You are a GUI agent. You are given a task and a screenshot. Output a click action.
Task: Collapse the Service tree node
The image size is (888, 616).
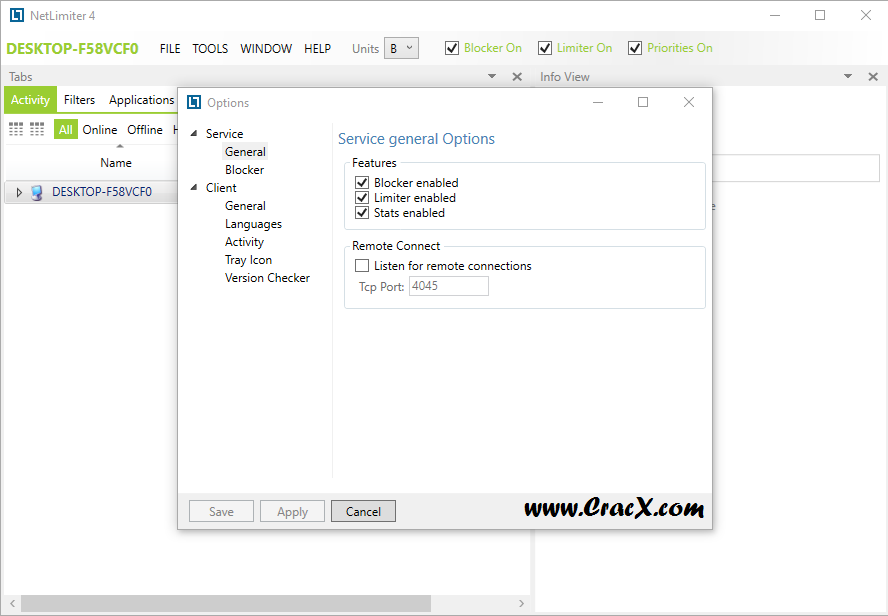194,134
